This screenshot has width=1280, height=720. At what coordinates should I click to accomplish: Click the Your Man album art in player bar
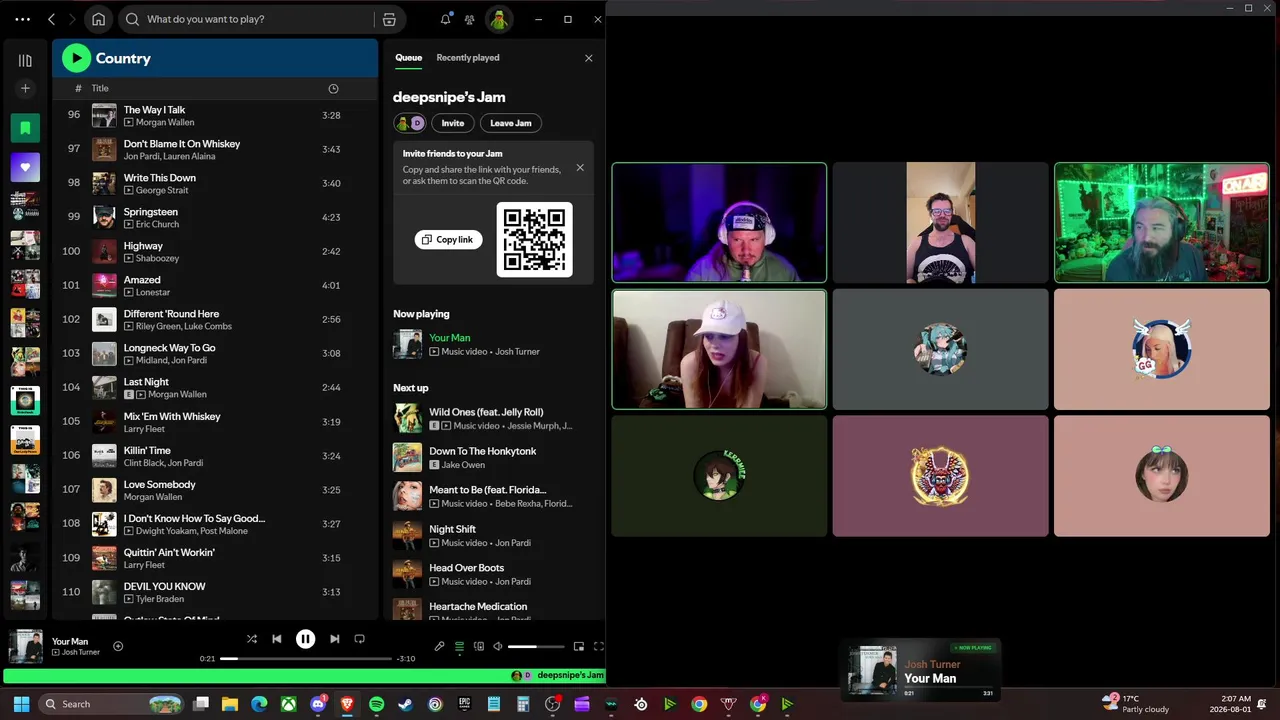(26, 646)
